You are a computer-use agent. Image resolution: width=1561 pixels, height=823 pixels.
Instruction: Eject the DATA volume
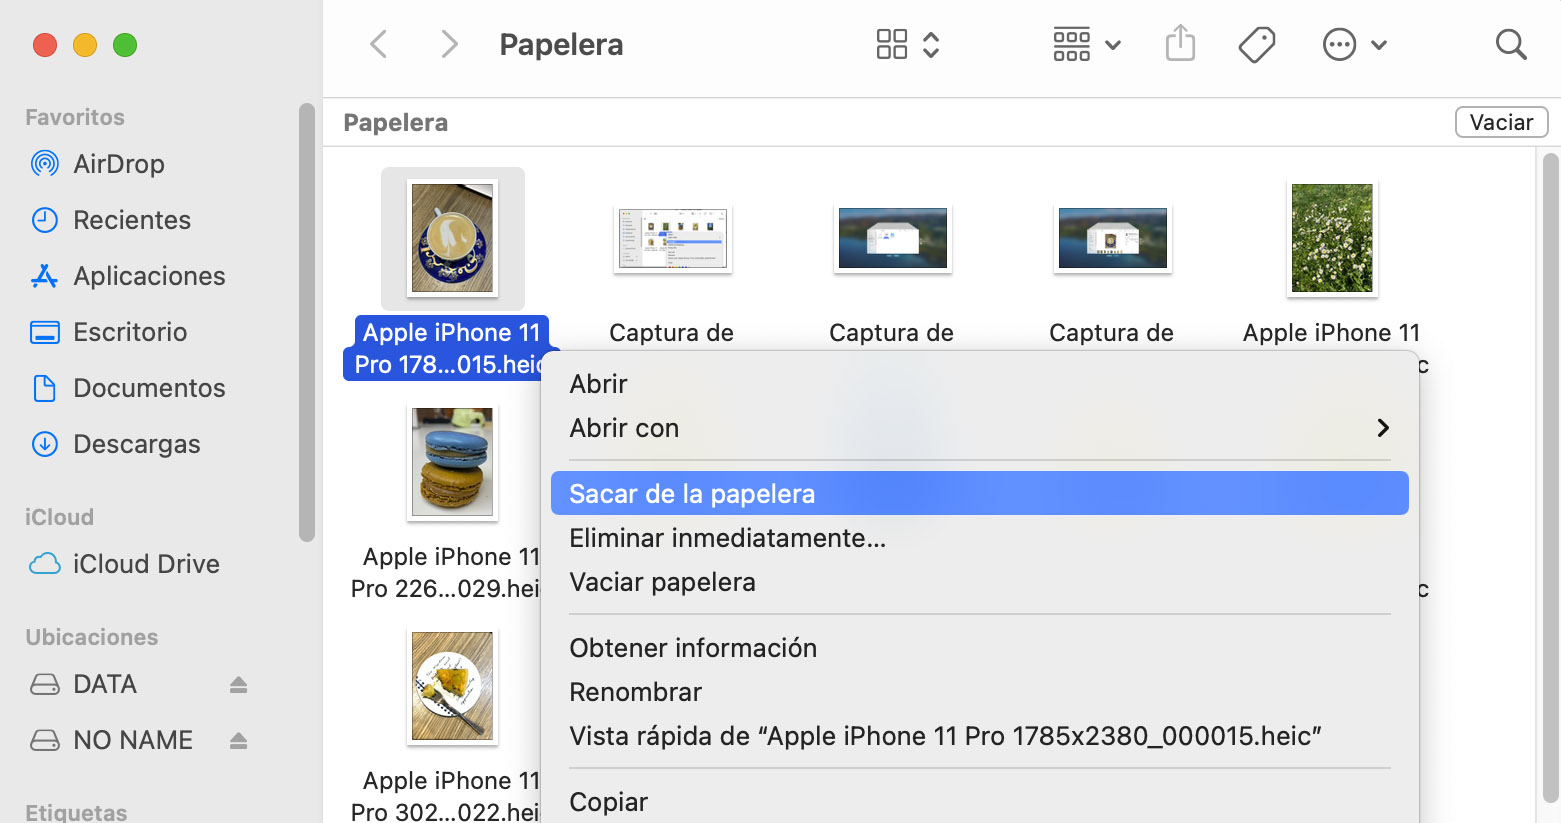pyautogui.click(x=238, y=684)
